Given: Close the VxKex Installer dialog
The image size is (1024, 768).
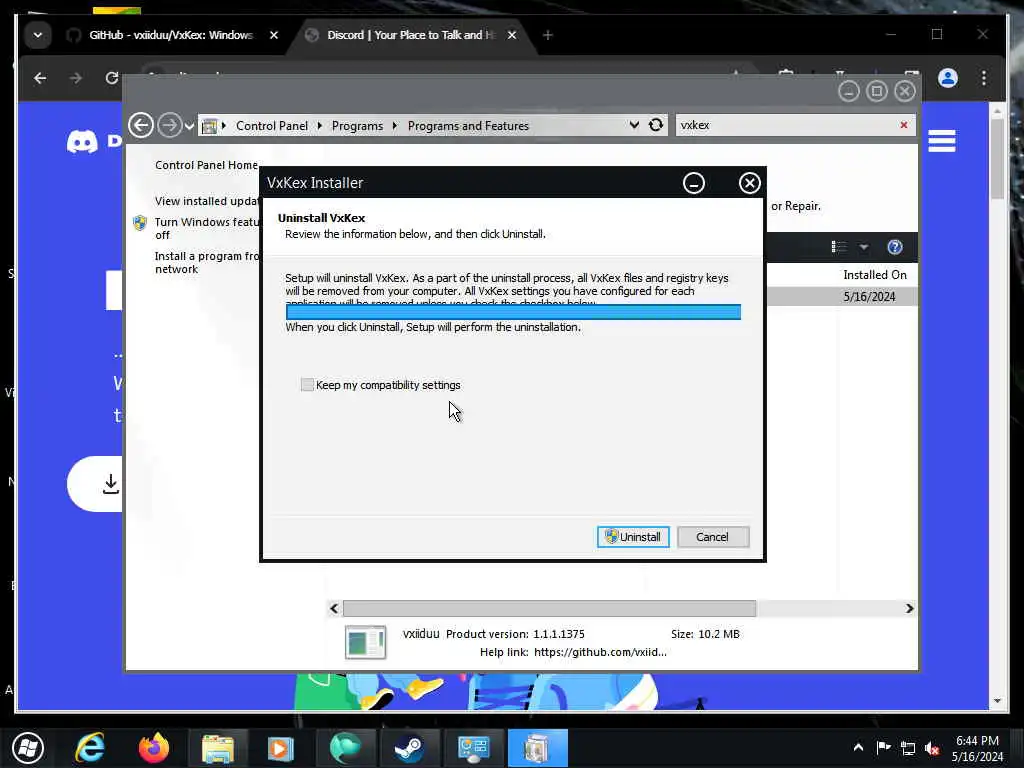Looking at the screenshot, I should coord(749,183).
